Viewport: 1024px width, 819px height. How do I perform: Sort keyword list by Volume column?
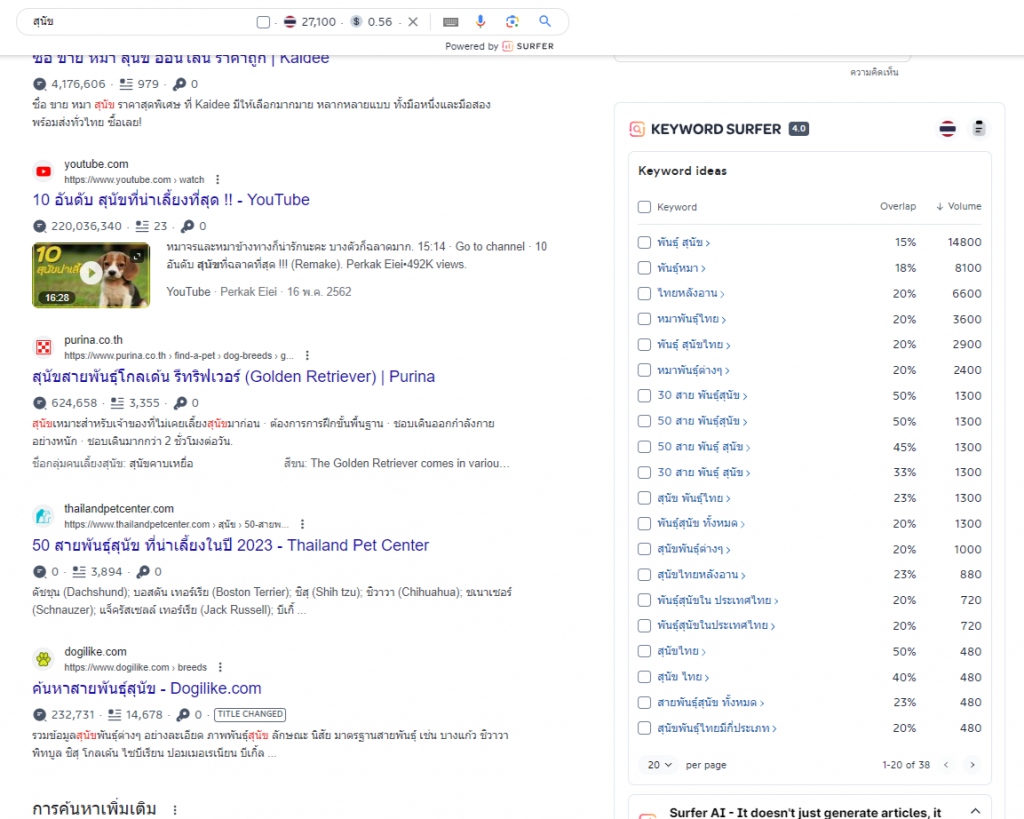[x=959, y=206]
